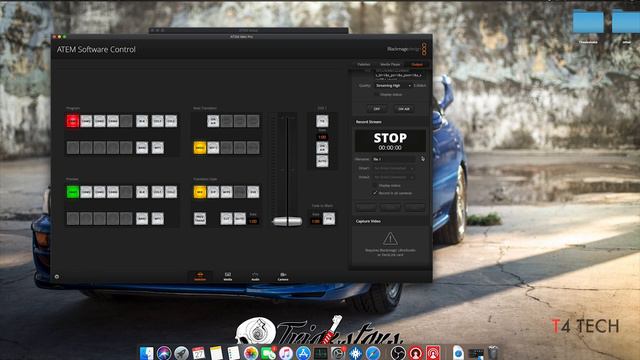Select the MIX transition style

click(200, 192)
